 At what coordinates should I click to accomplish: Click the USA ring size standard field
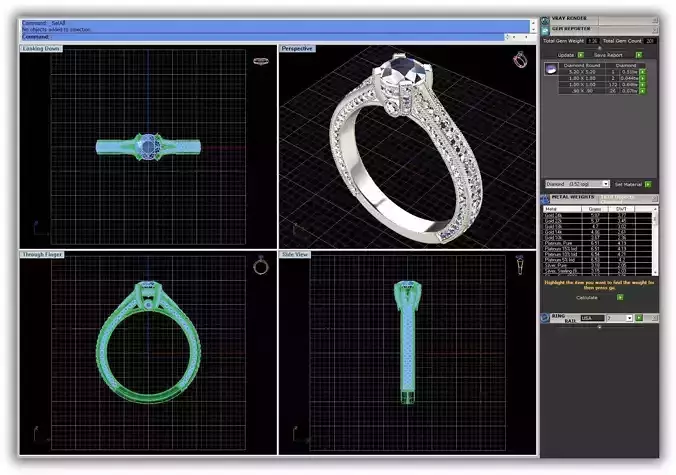click(592, 318)
